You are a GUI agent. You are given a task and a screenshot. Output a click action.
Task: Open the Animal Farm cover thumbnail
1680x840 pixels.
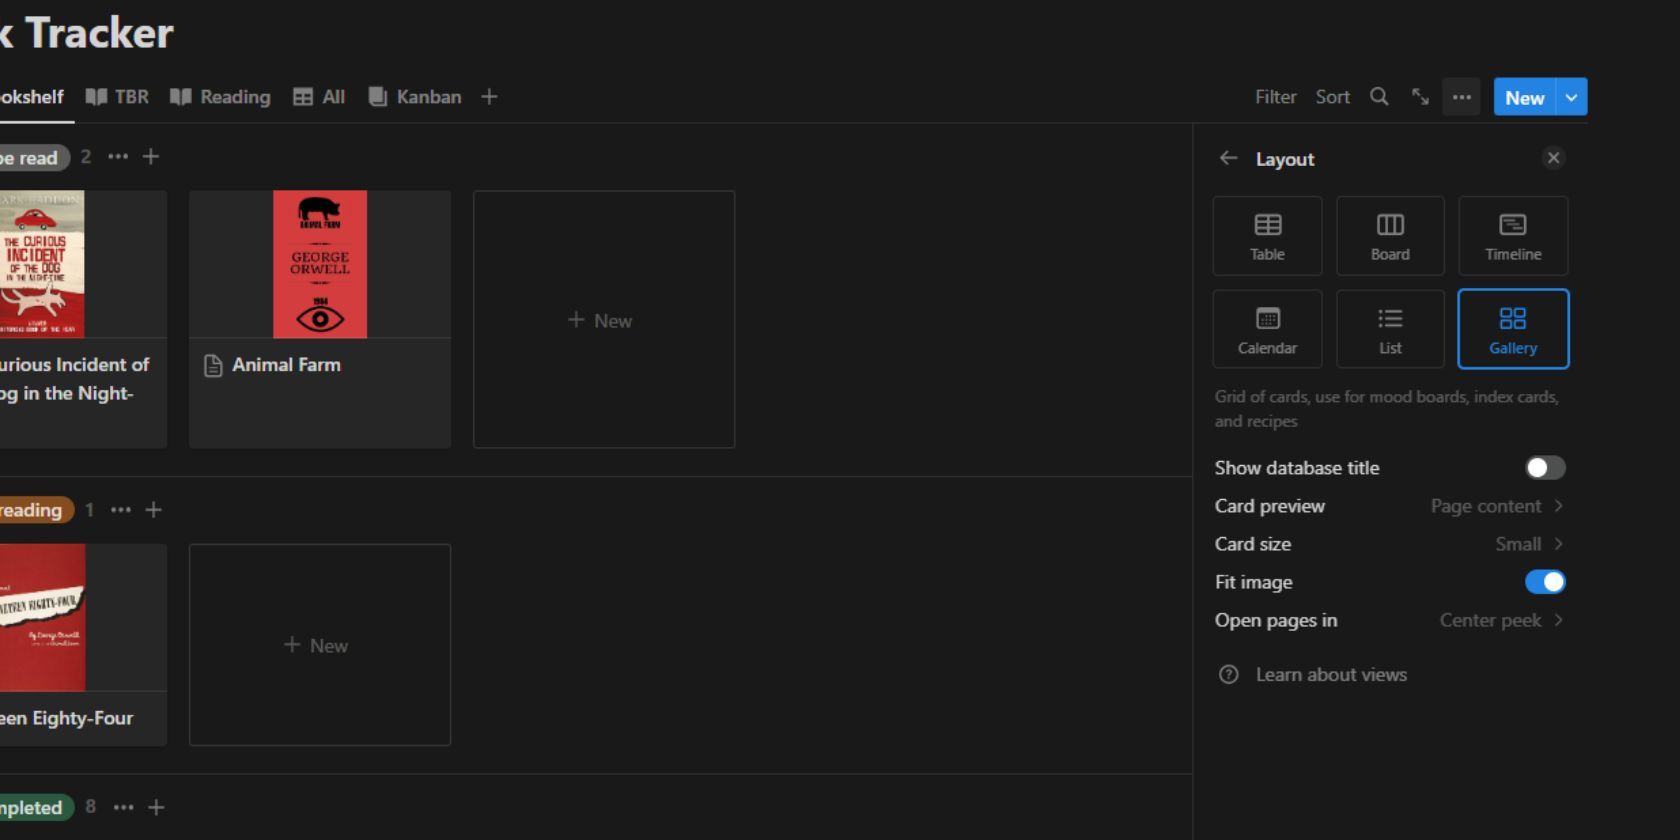point(320,264)
